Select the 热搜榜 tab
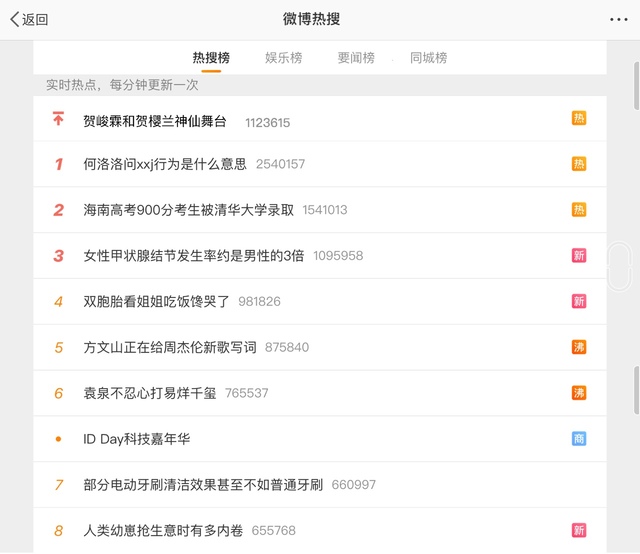 coord(211,58)
